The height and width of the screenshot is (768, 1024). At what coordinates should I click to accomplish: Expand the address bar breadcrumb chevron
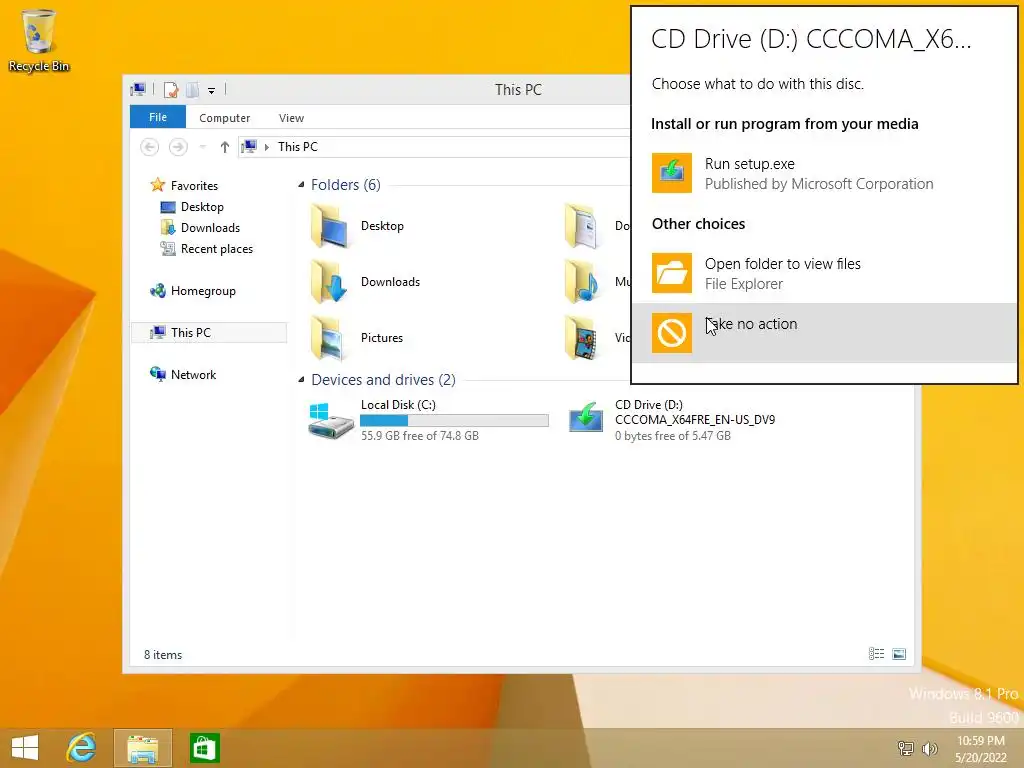[266, 147]
